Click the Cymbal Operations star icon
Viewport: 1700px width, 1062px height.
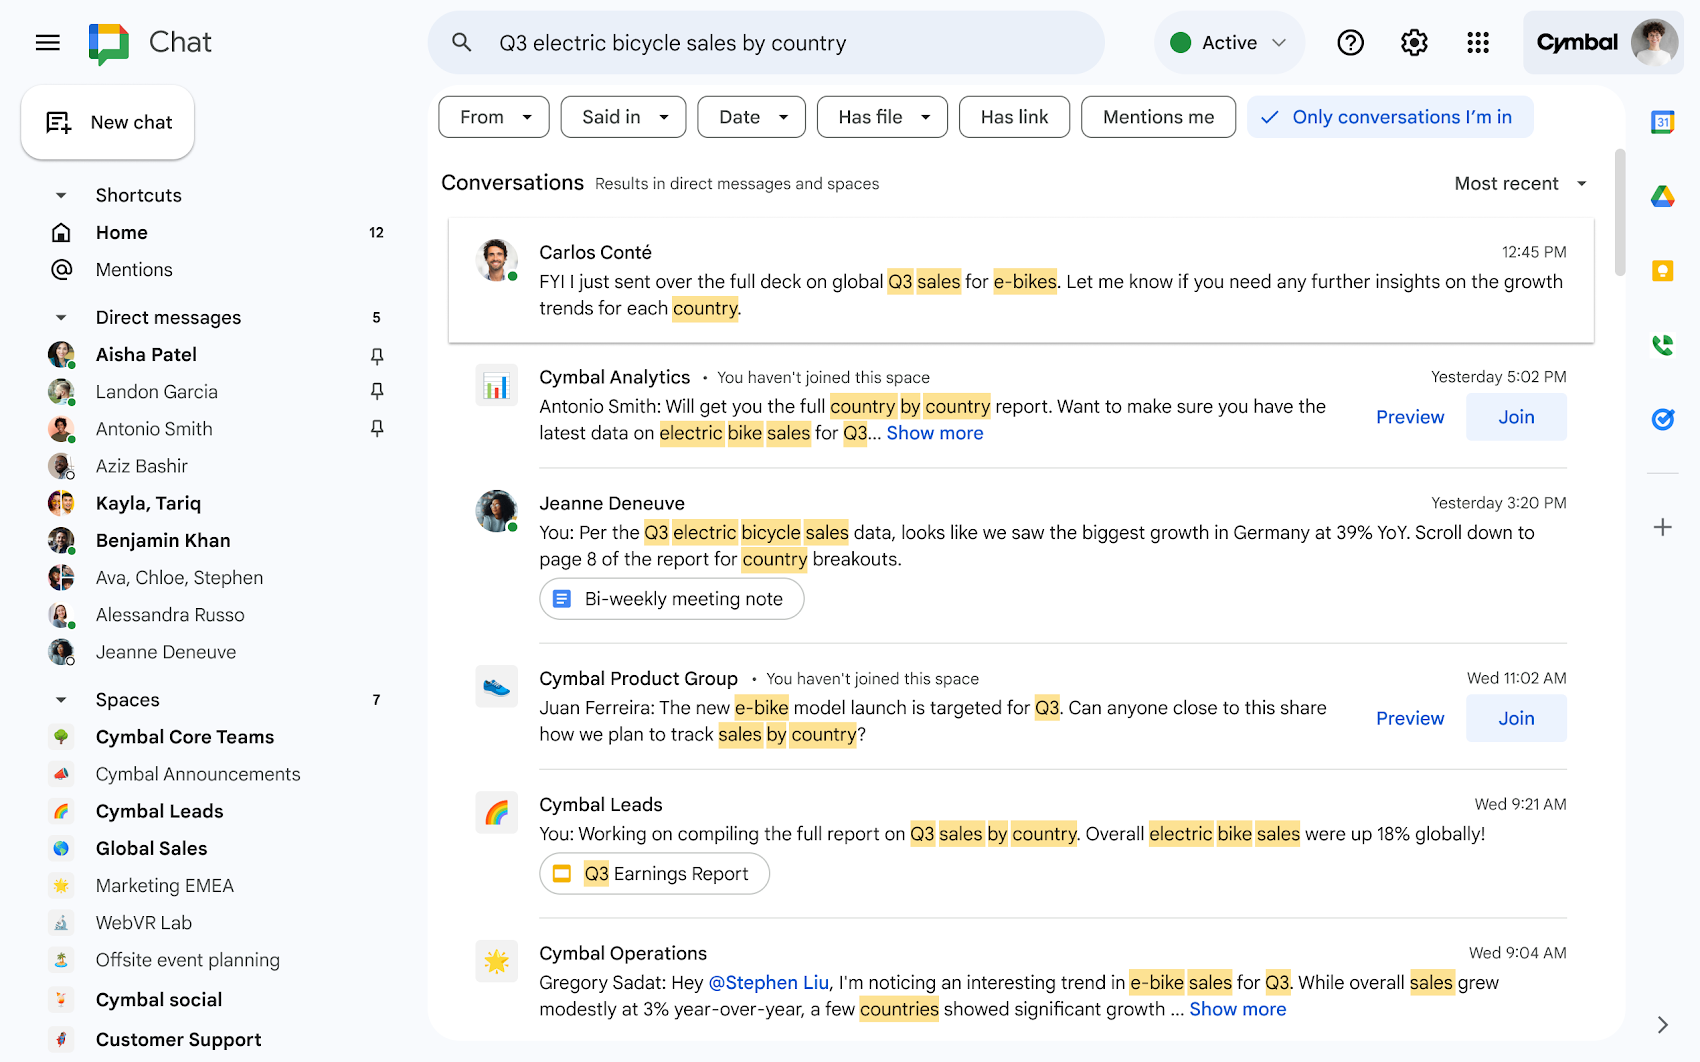point(496,961)
